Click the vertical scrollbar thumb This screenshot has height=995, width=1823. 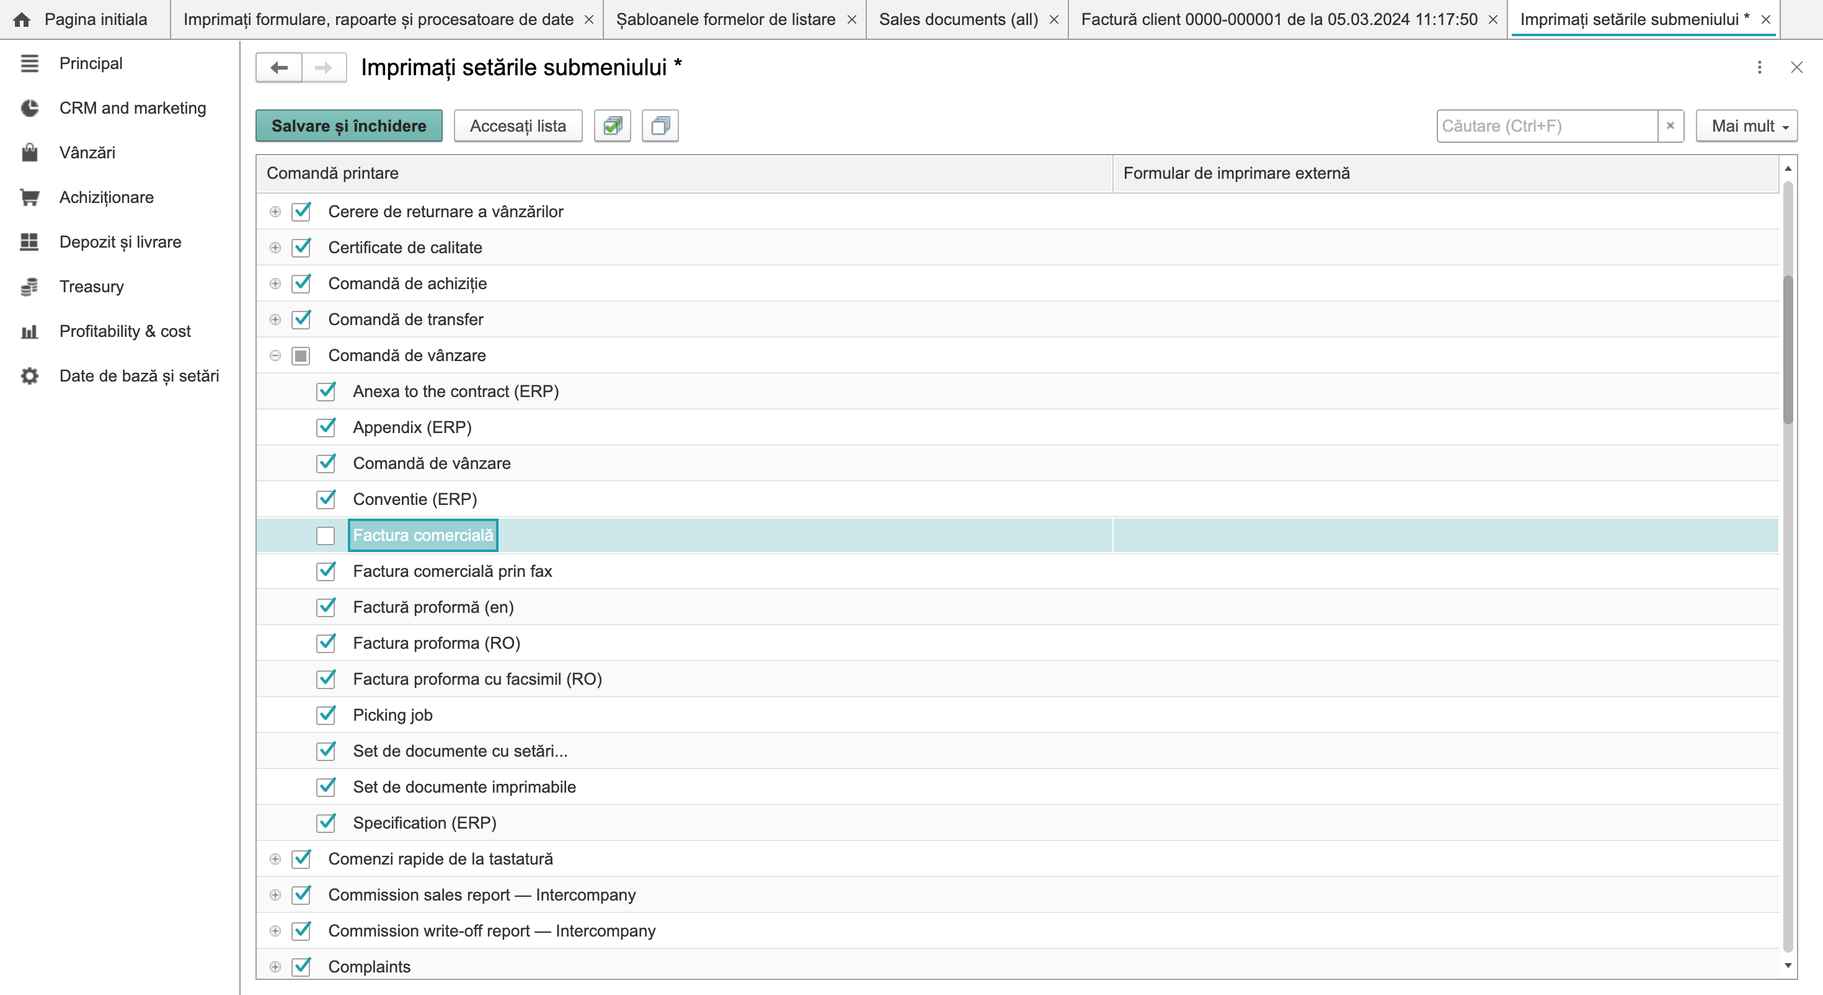pyautogui.click(x=1788, y=350)
